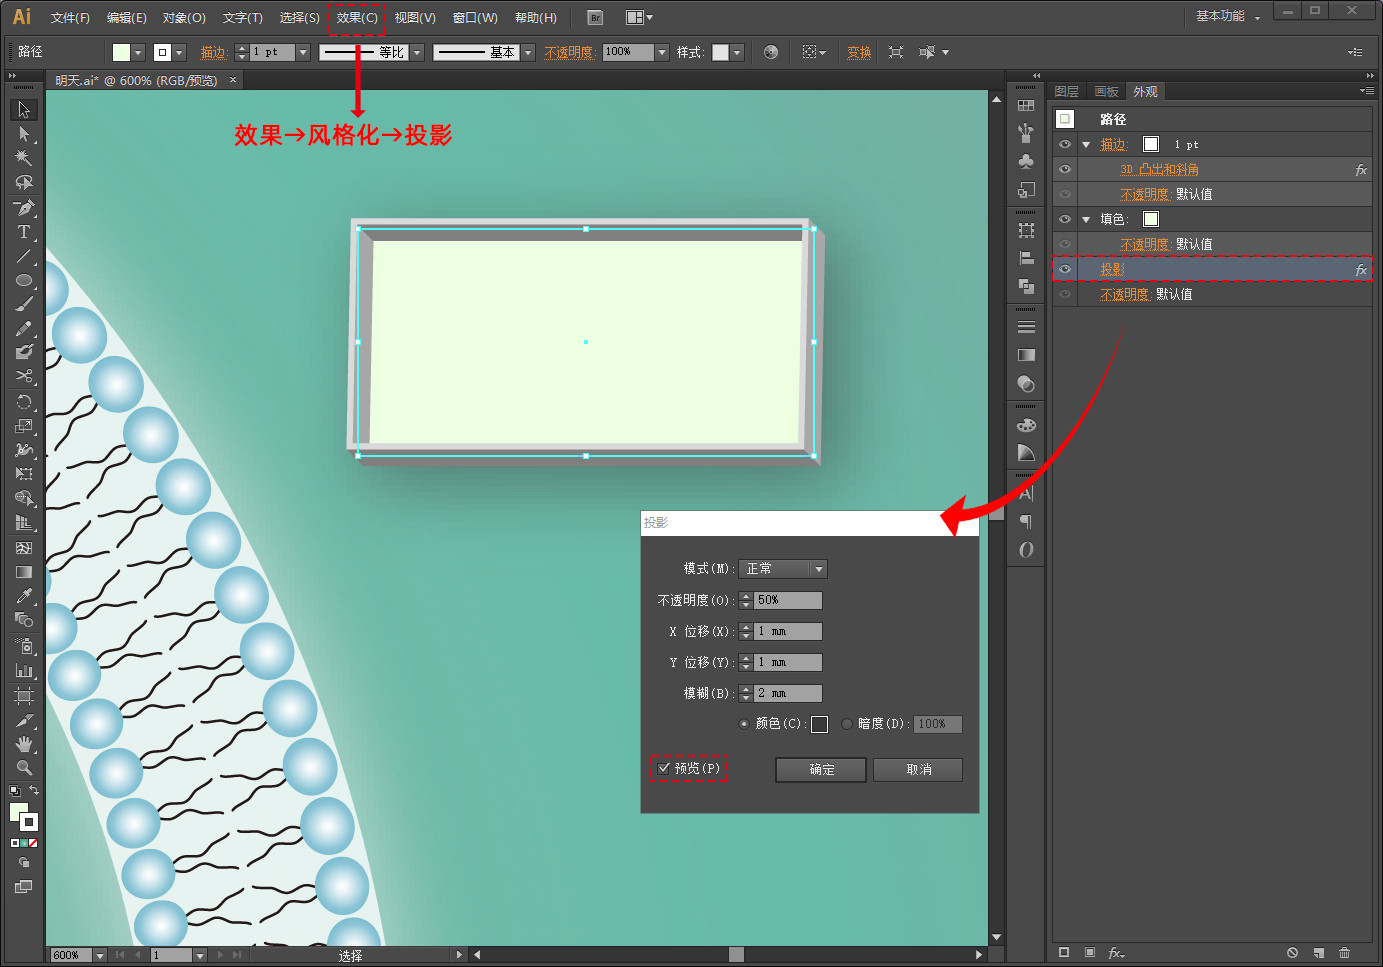Click Add New Effect fx button in Appearance panel
This screenshot has height=967, width=1383.
pyautogui.click(x=1116, y=953)
